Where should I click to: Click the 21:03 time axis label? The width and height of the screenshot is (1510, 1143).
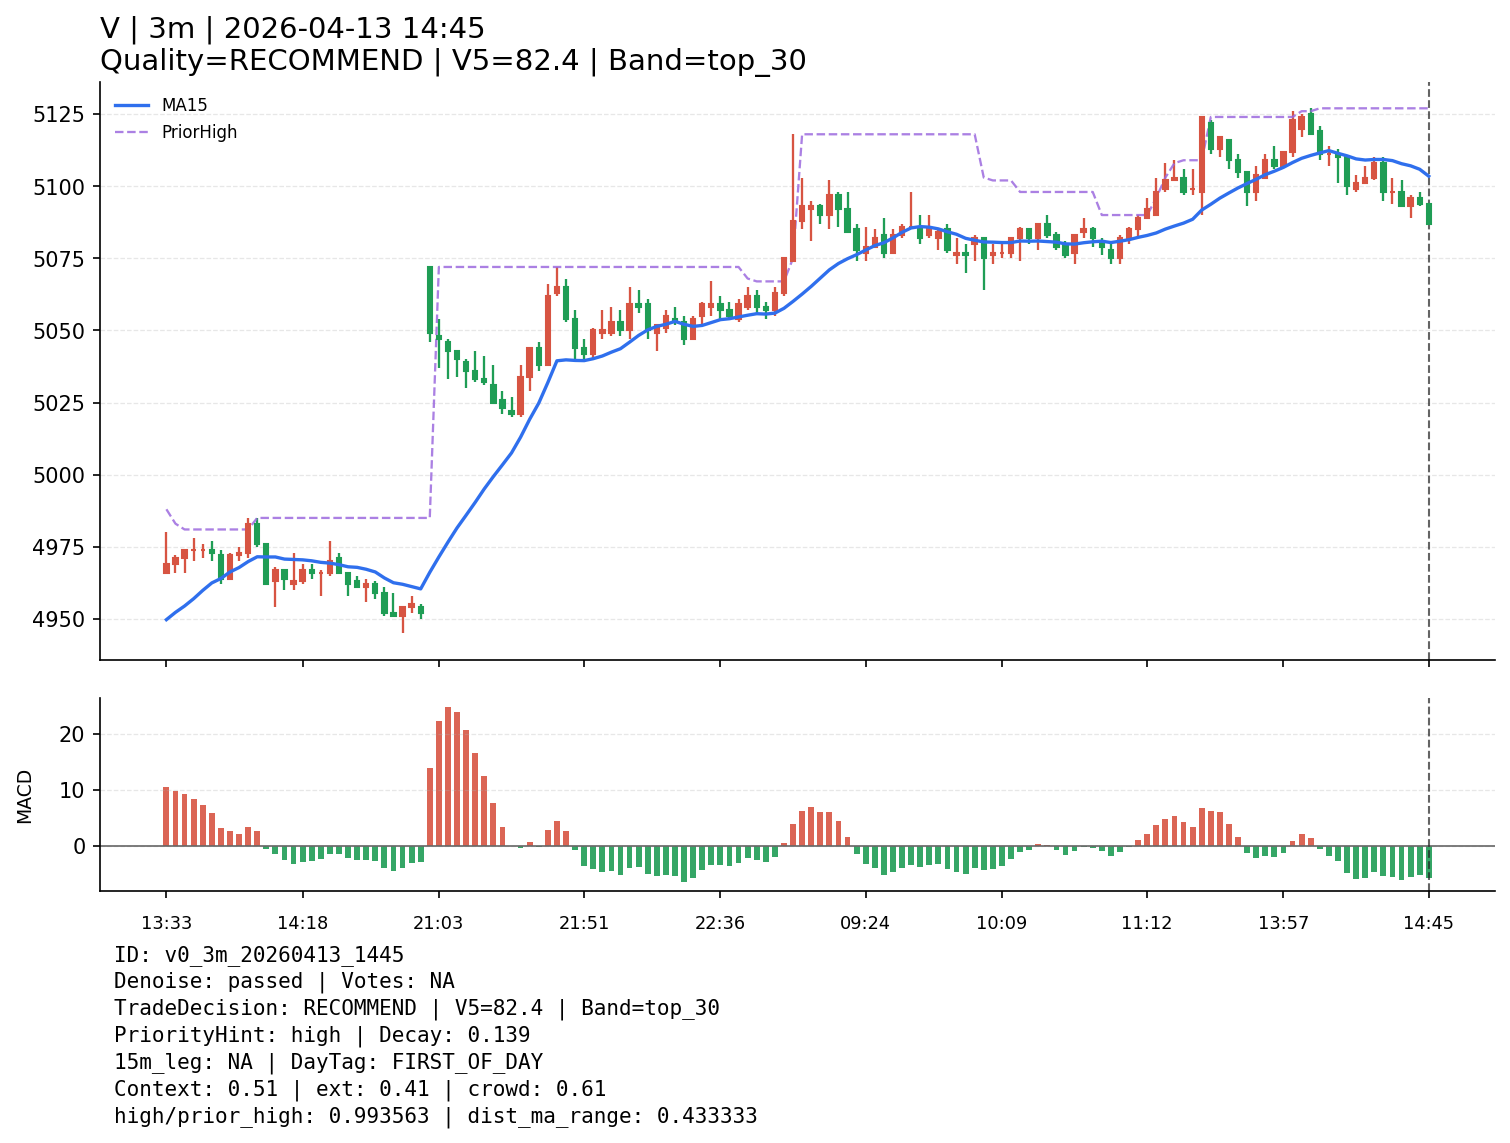pos(438,923)
